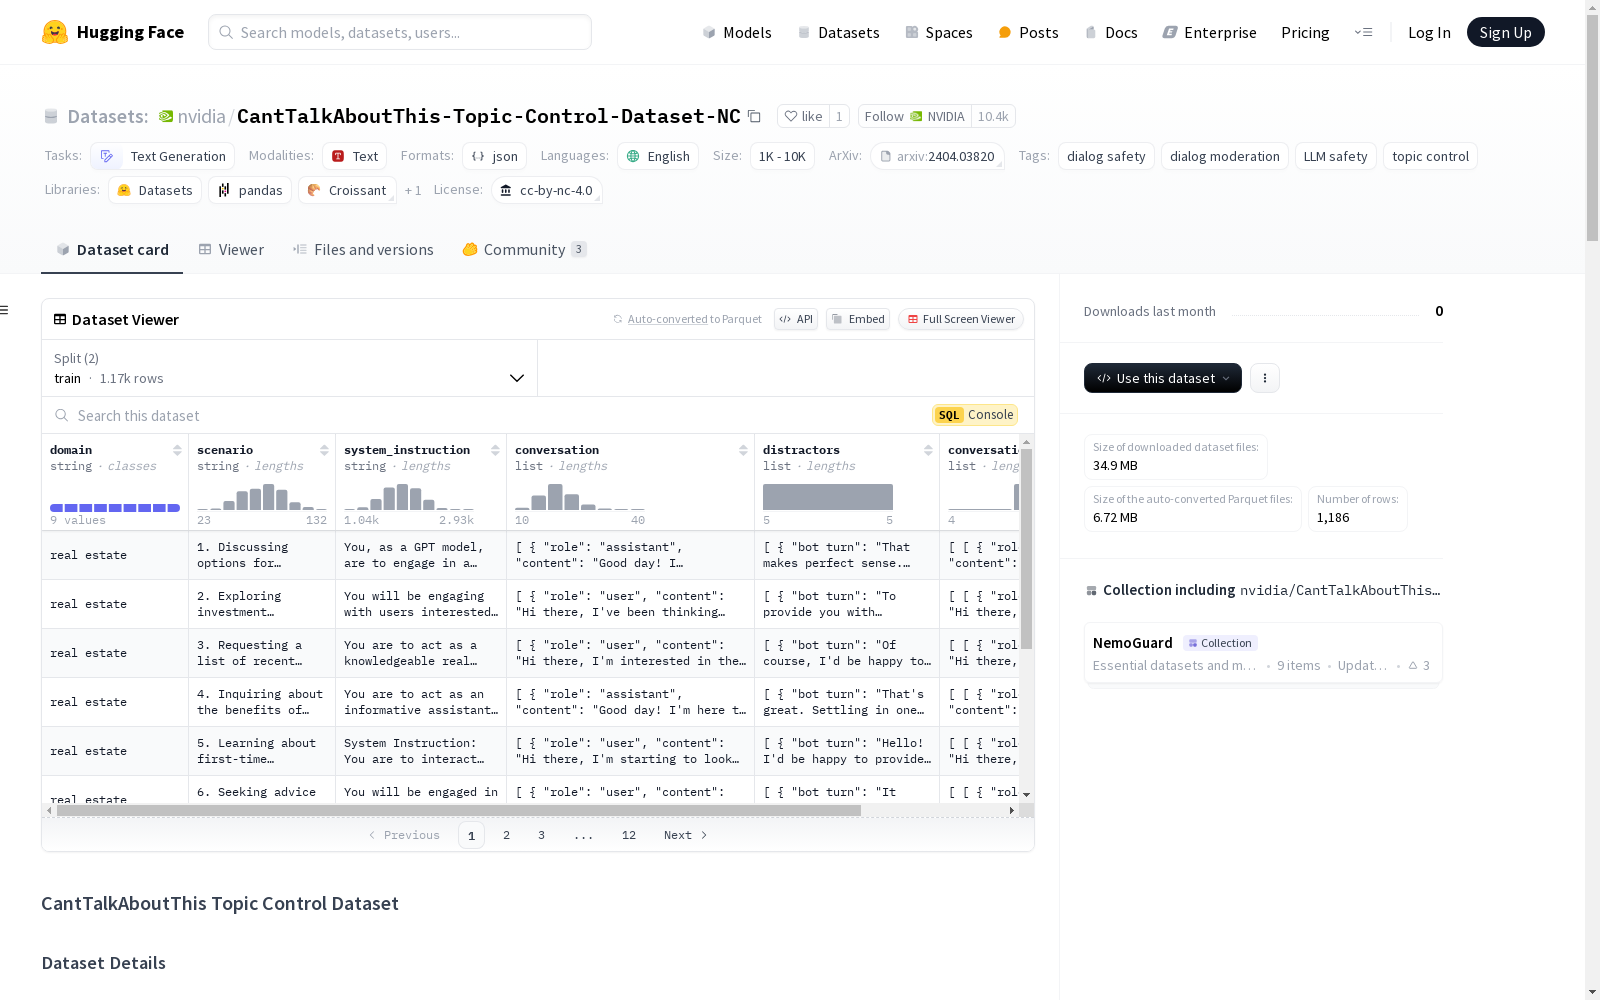Viewport: 1600px width, 1000px height.
Task: Click the Embed button
Action: 858,319
